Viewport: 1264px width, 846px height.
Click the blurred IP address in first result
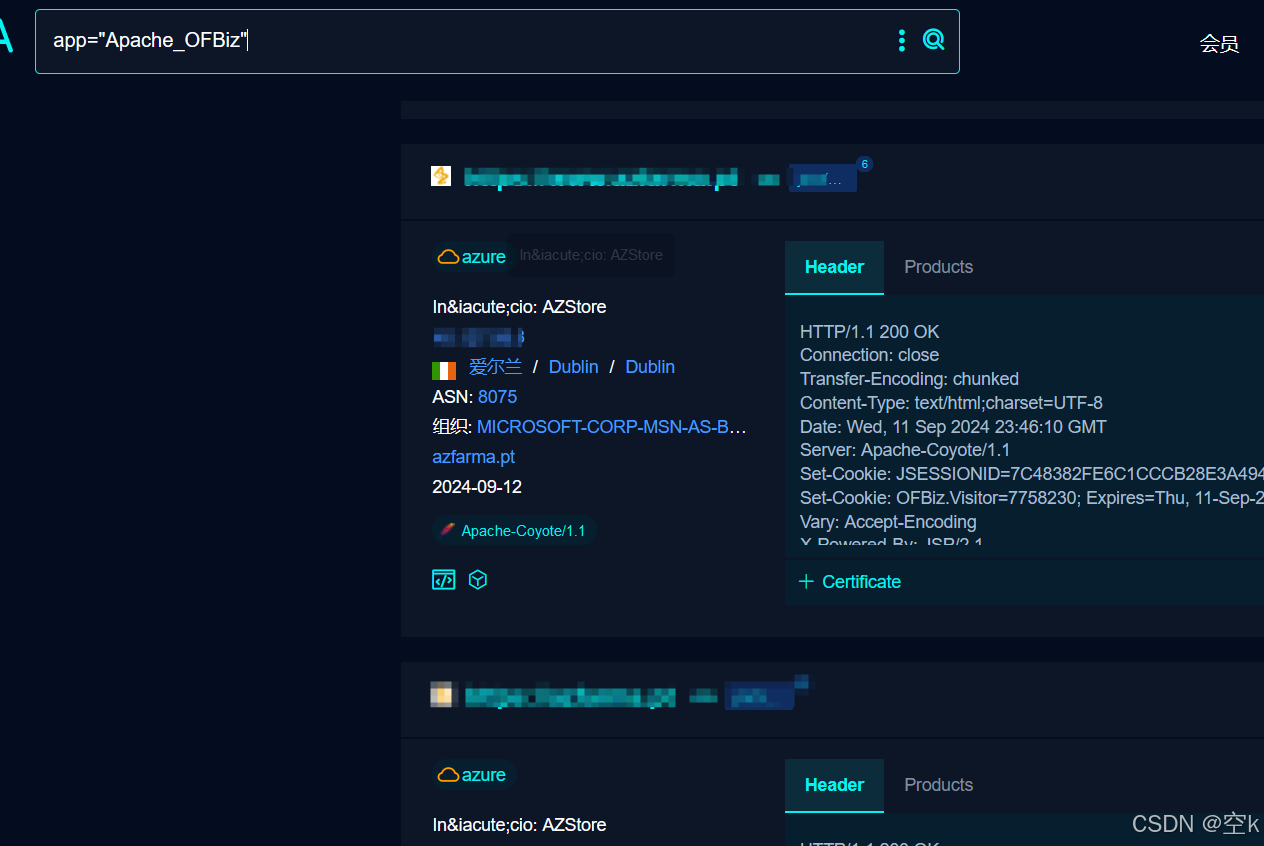[x=478, y=337]
